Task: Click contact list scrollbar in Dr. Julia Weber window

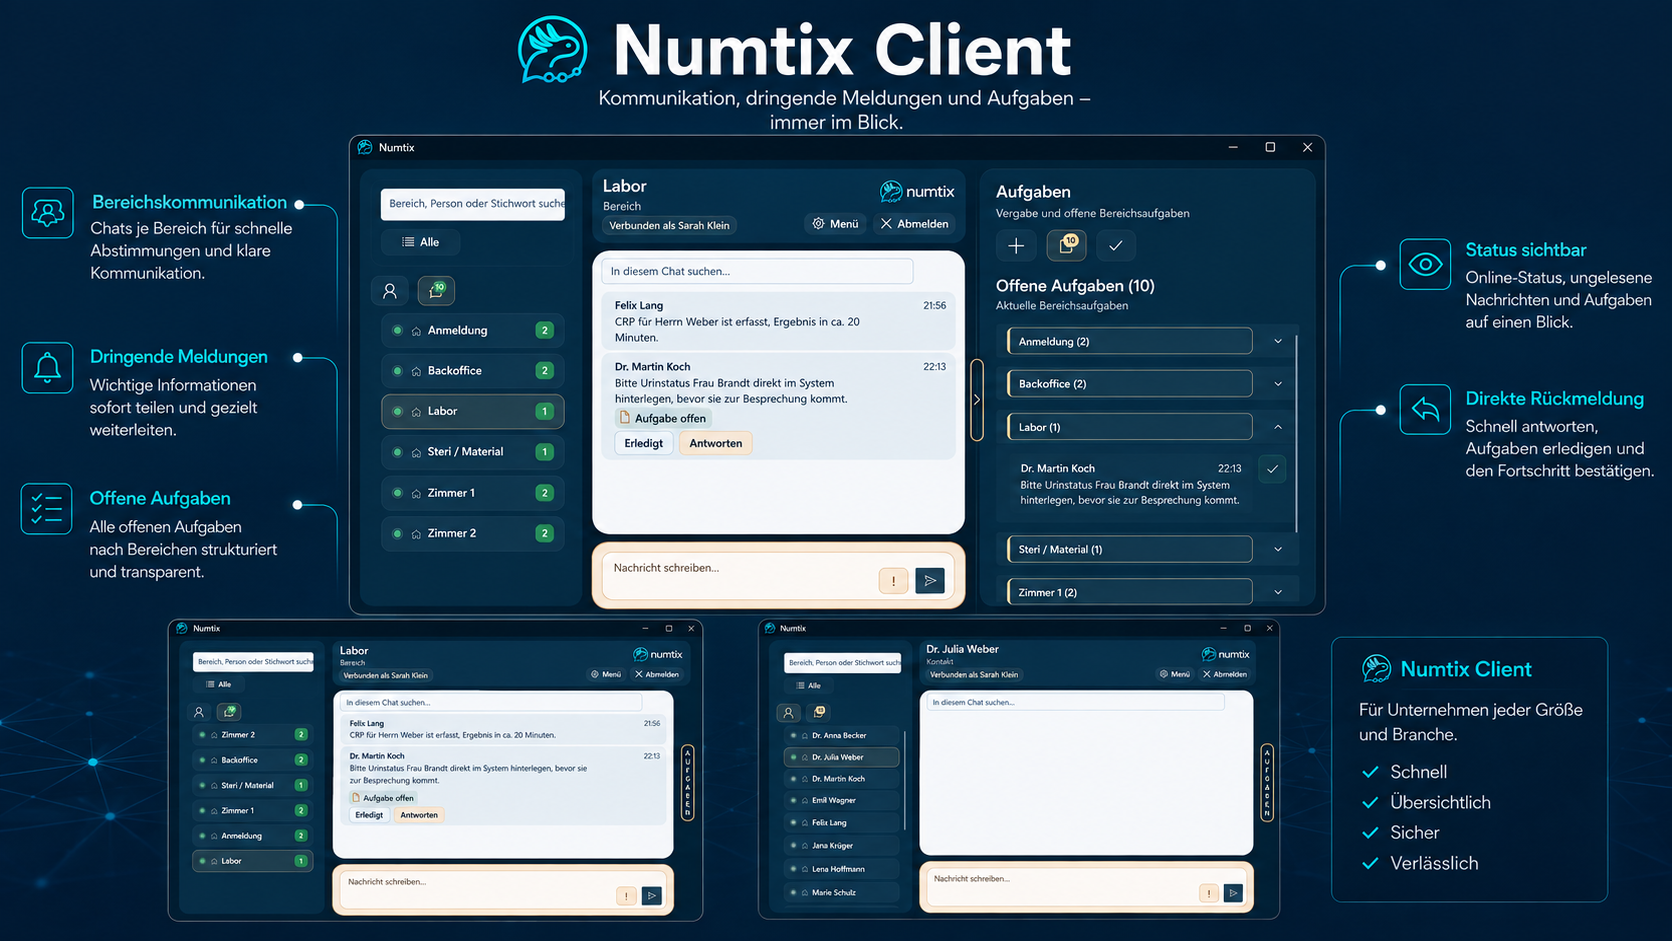Action: click(905, 780)
